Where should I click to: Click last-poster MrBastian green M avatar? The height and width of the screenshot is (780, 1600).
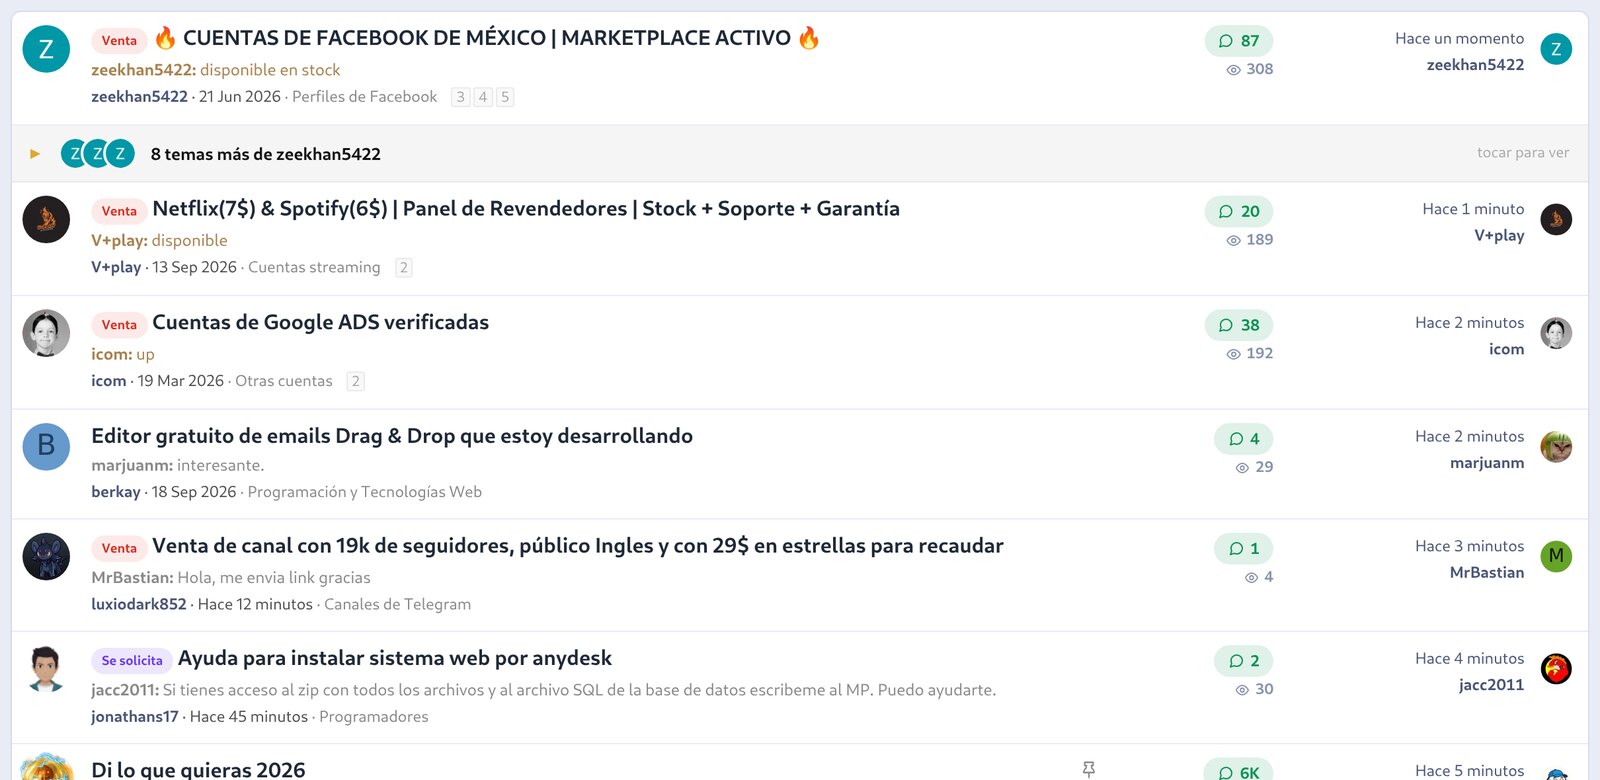(1556, 556)
